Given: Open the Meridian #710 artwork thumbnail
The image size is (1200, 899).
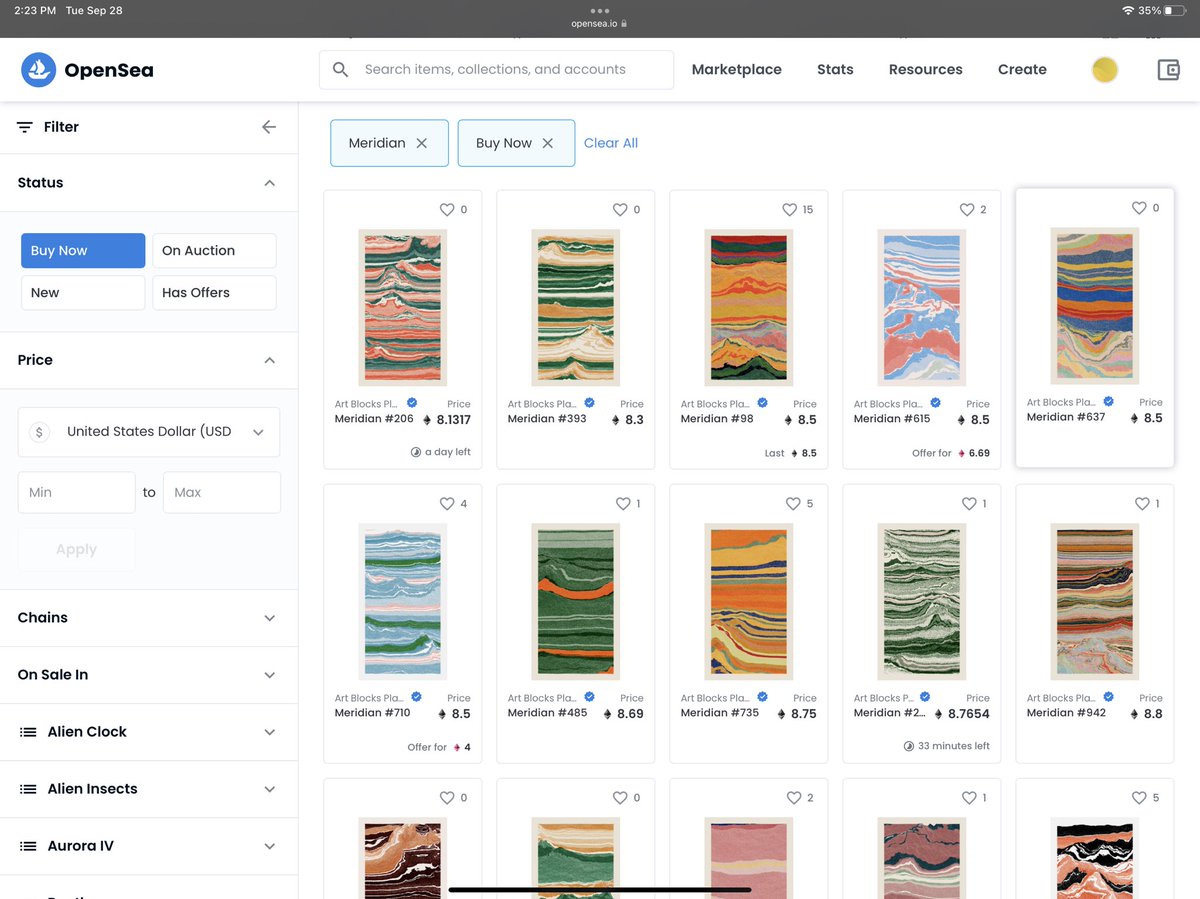Looking at the screenshot, I should click(x=403, y=602).
